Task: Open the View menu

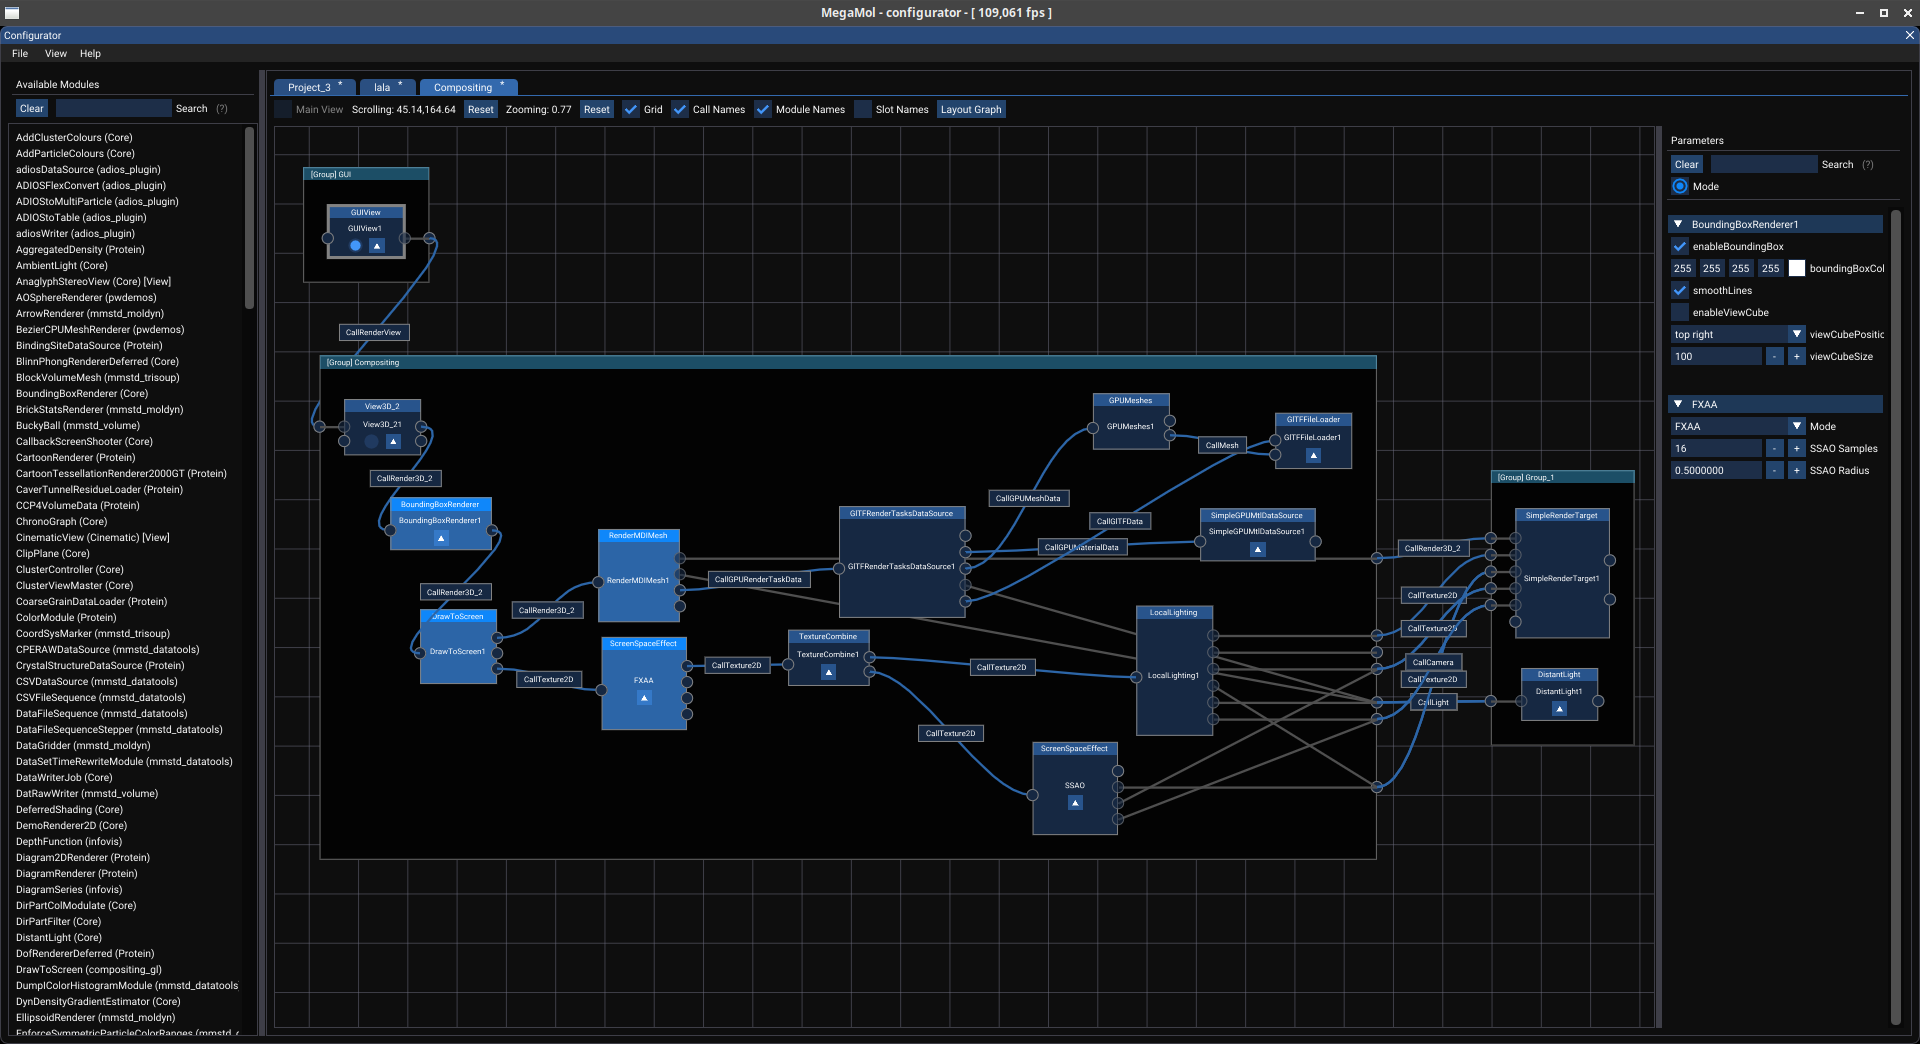Action: coord(56,54)
